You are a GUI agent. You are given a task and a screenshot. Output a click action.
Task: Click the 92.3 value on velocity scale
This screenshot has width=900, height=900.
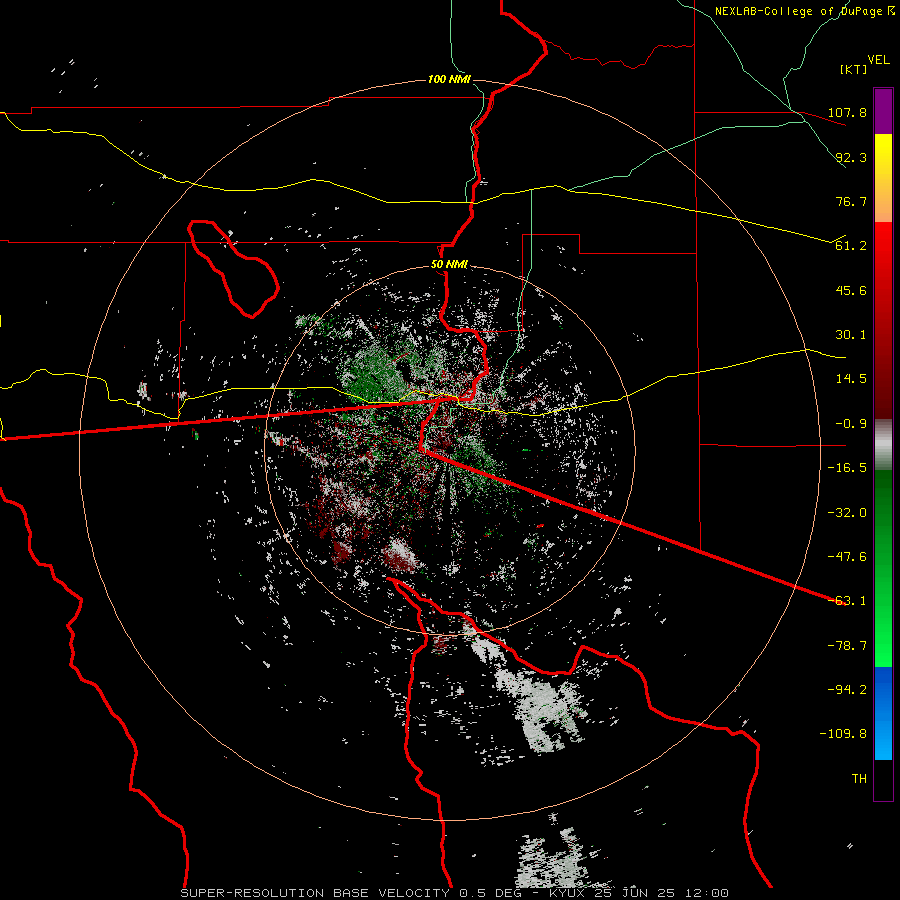point(851,157)
